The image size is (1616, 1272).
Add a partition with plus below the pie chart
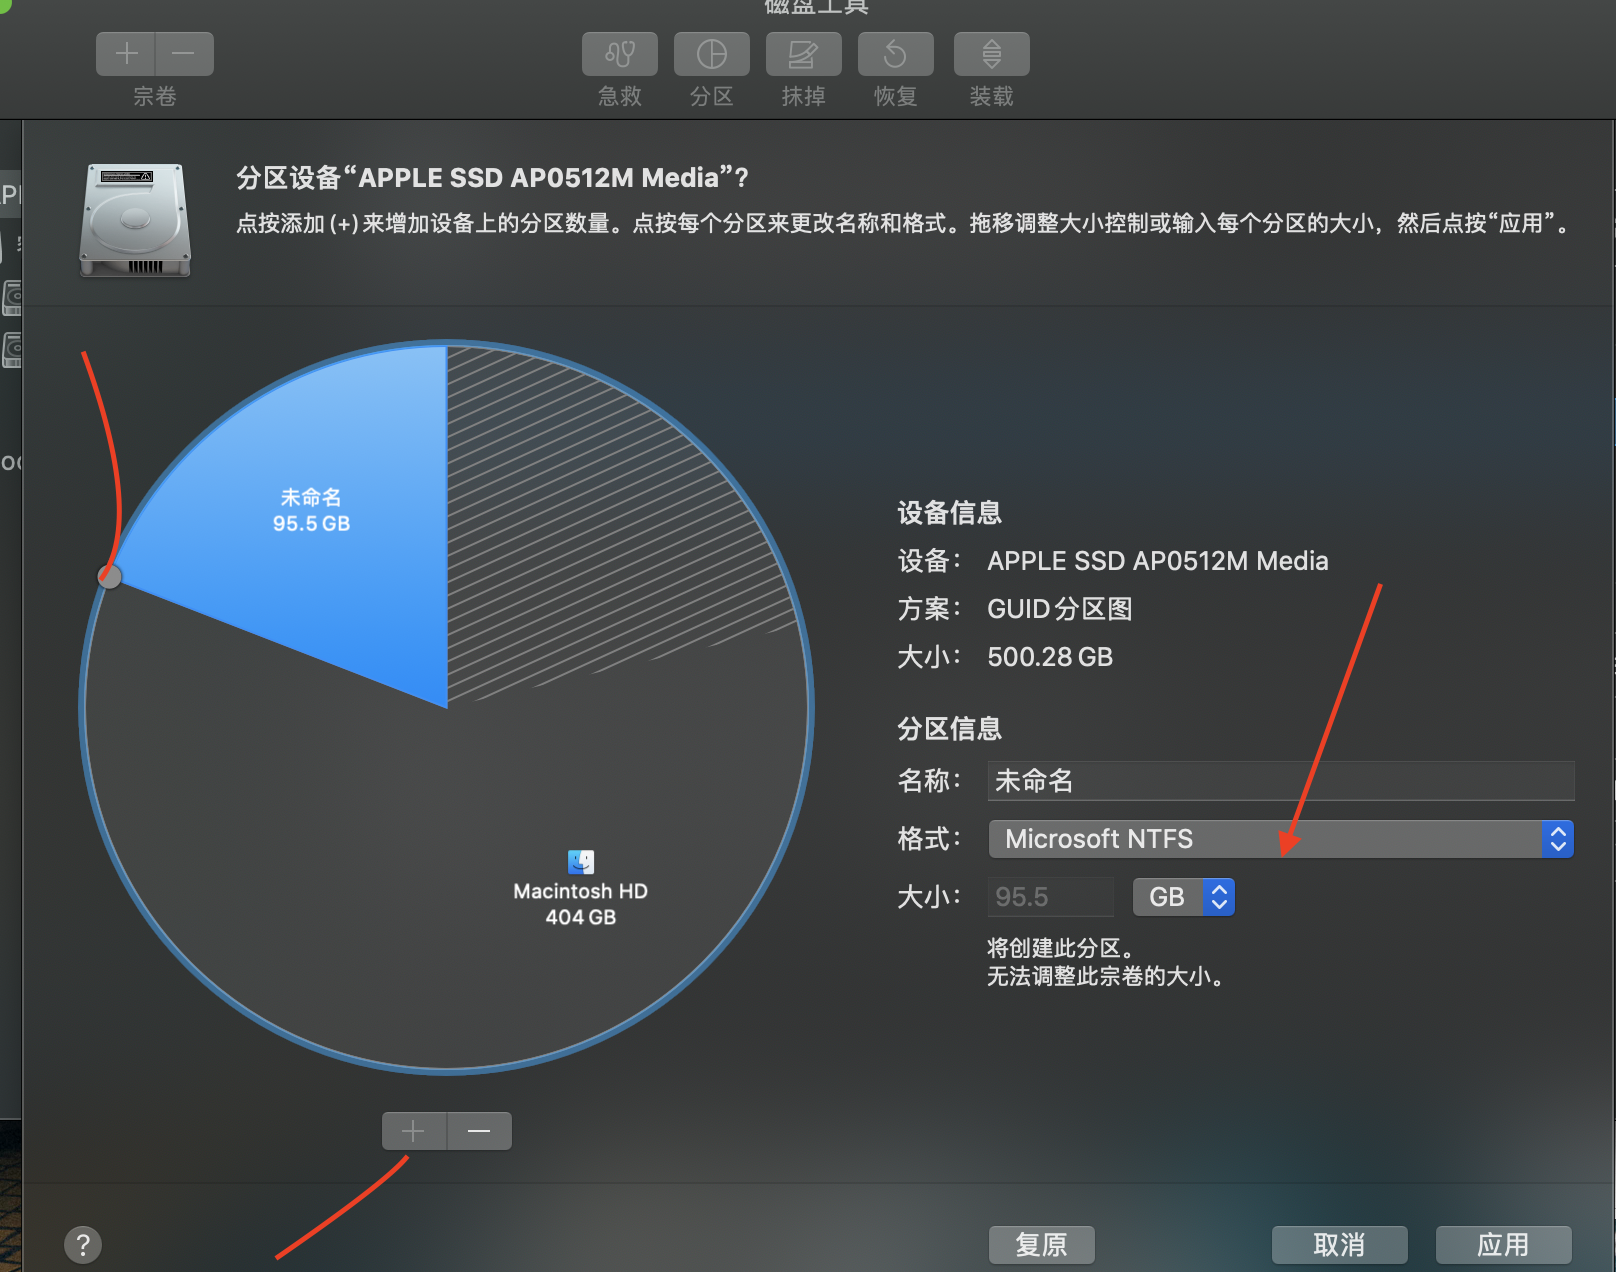coord(414,1131)
